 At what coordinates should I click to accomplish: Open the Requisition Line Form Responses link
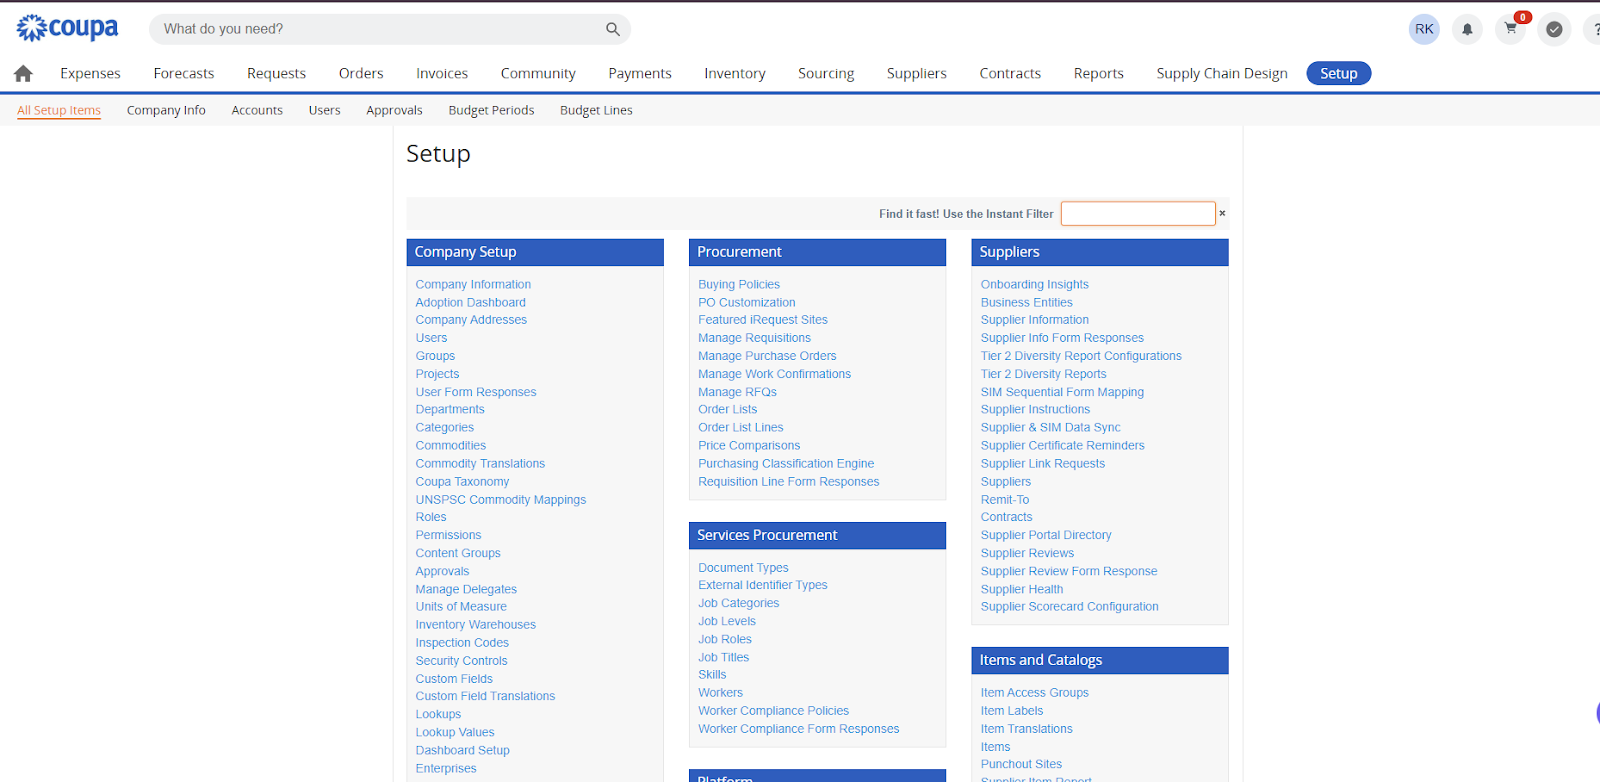click(789, 482)
